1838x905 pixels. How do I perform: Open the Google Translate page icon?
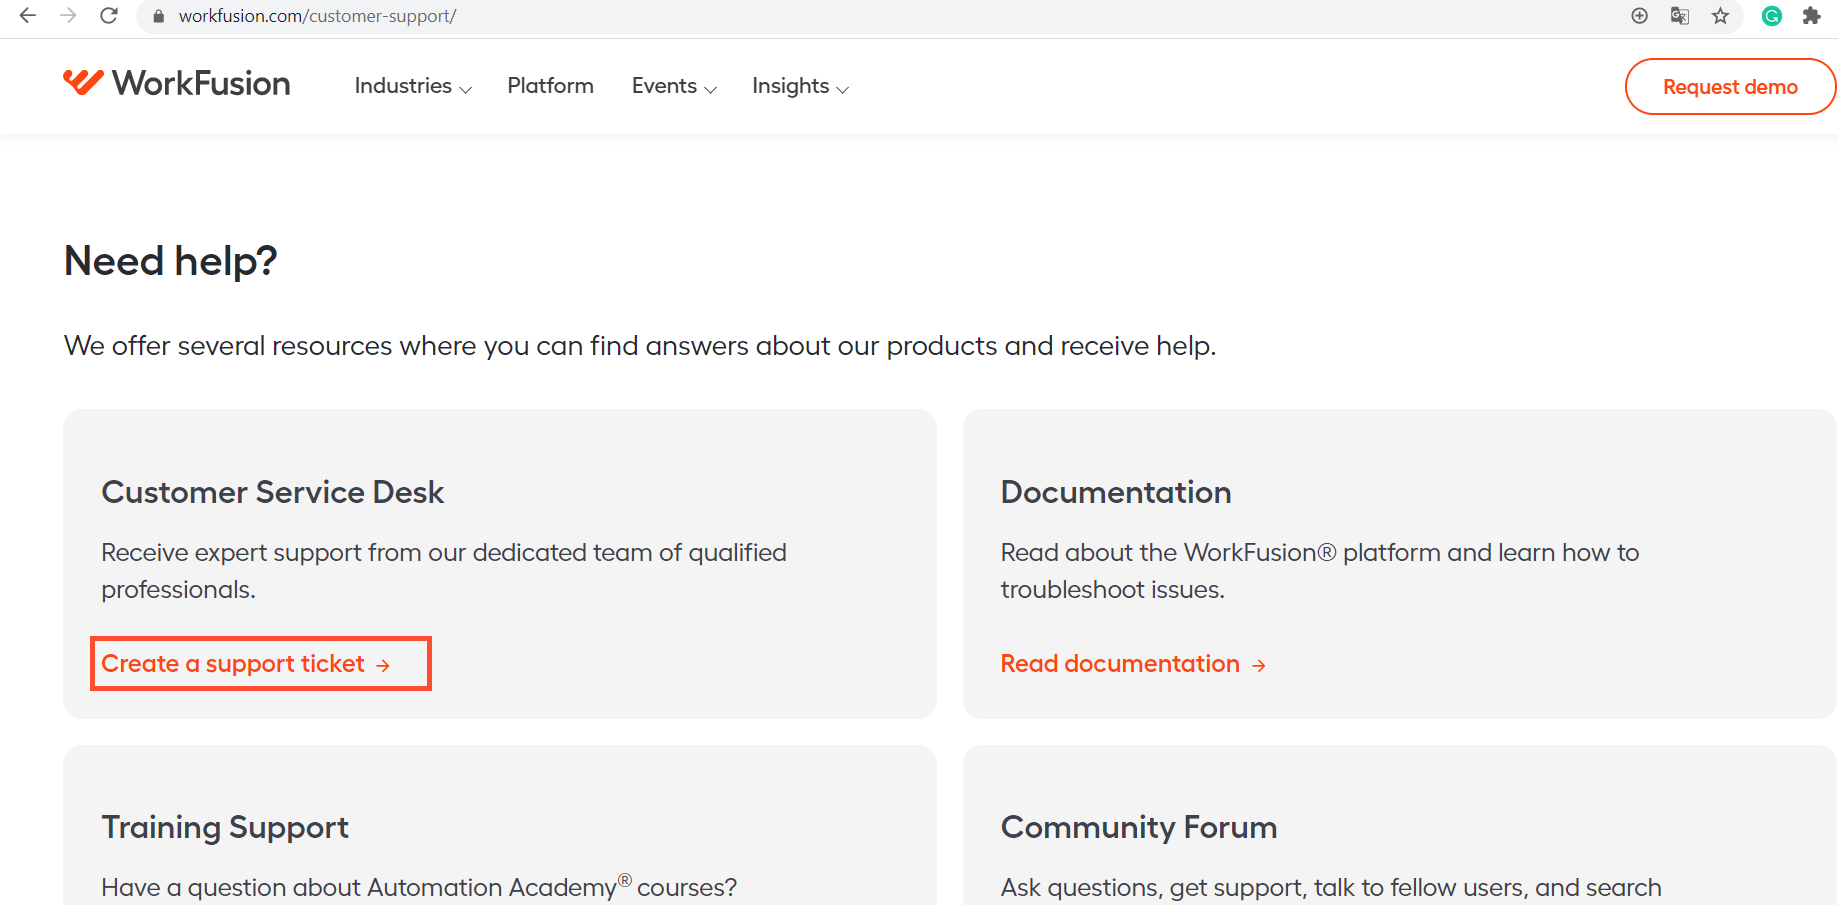[x=1680, y=16]
